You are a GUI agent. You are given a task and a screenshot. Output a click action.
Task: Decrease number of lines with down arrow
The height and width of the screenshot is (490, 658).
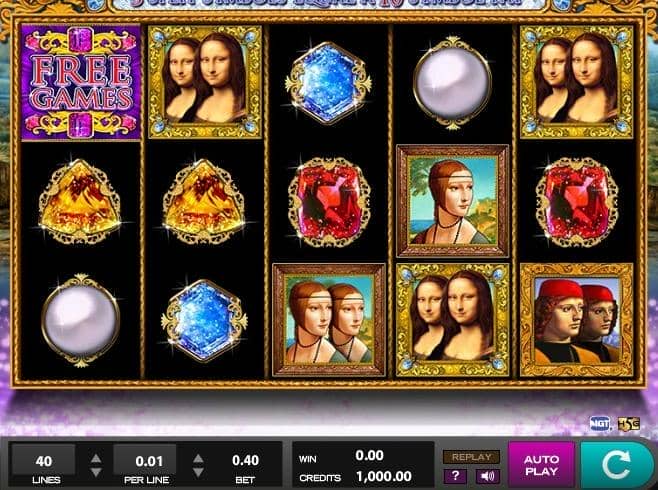tap(96, 472)
